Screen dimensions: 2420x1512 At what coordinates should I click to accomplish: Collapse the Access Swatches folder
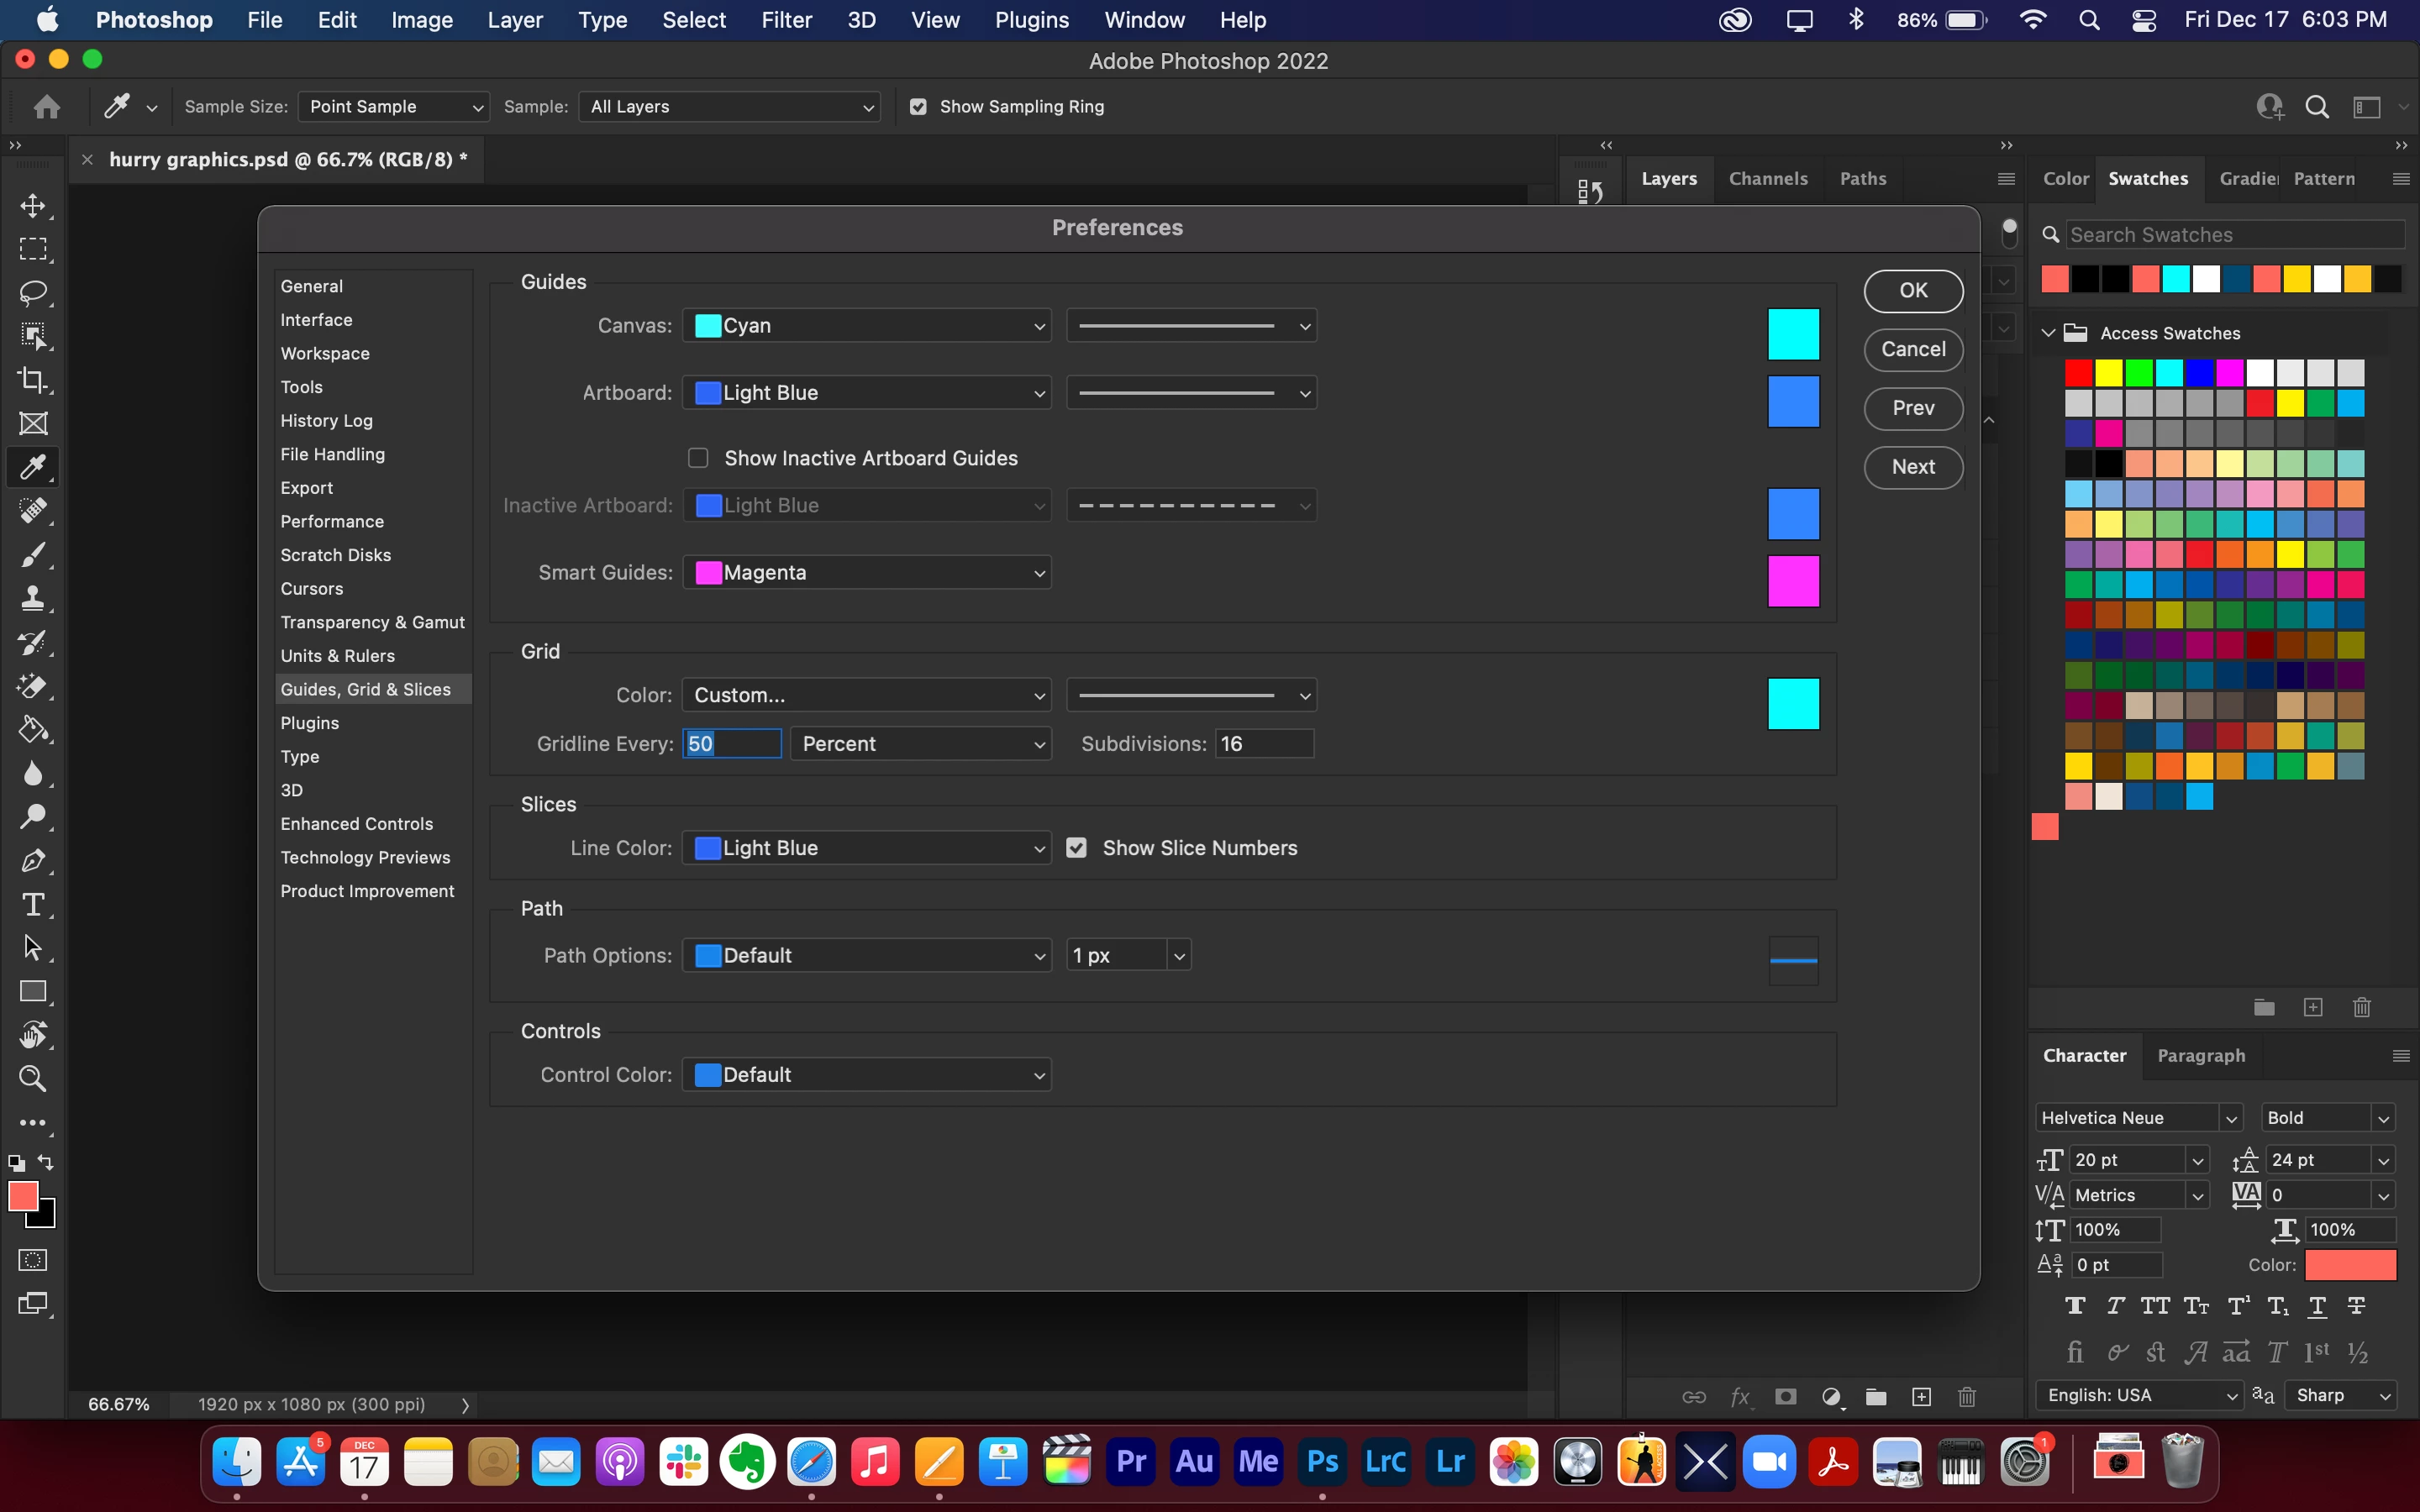[x=2048, y=333]
